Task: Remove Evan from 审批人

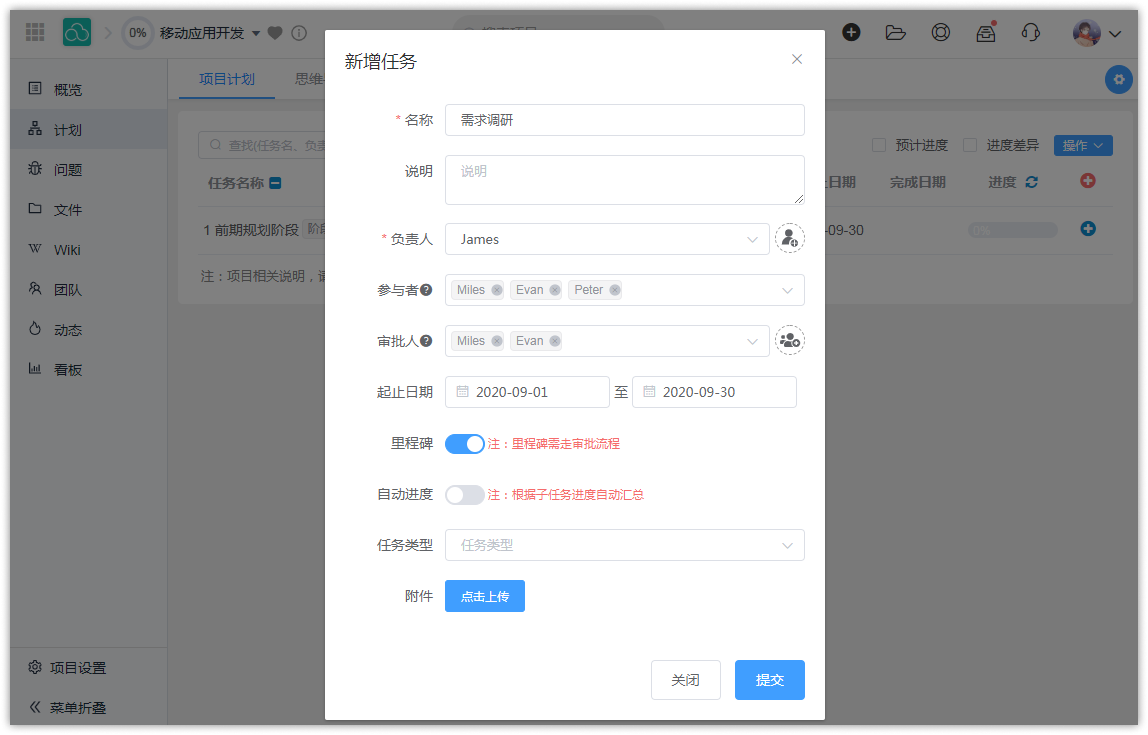Action: [555, 340]
